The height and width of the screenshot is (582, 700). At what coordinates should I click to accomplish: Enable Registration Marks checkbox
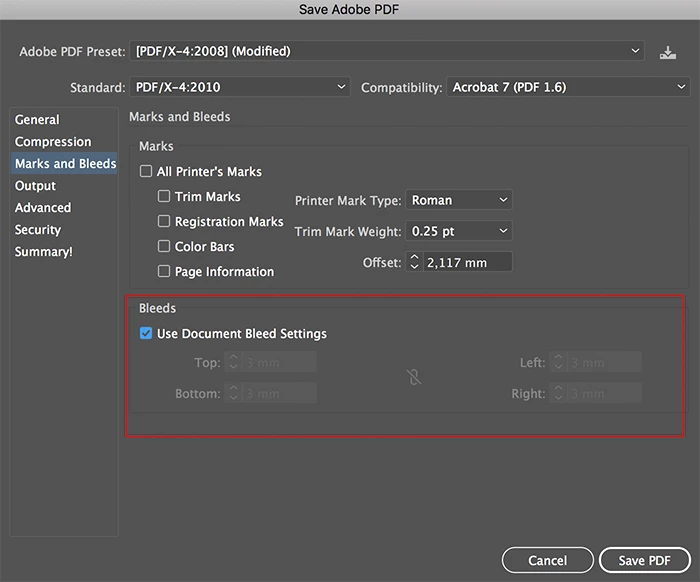pos(164,221)
